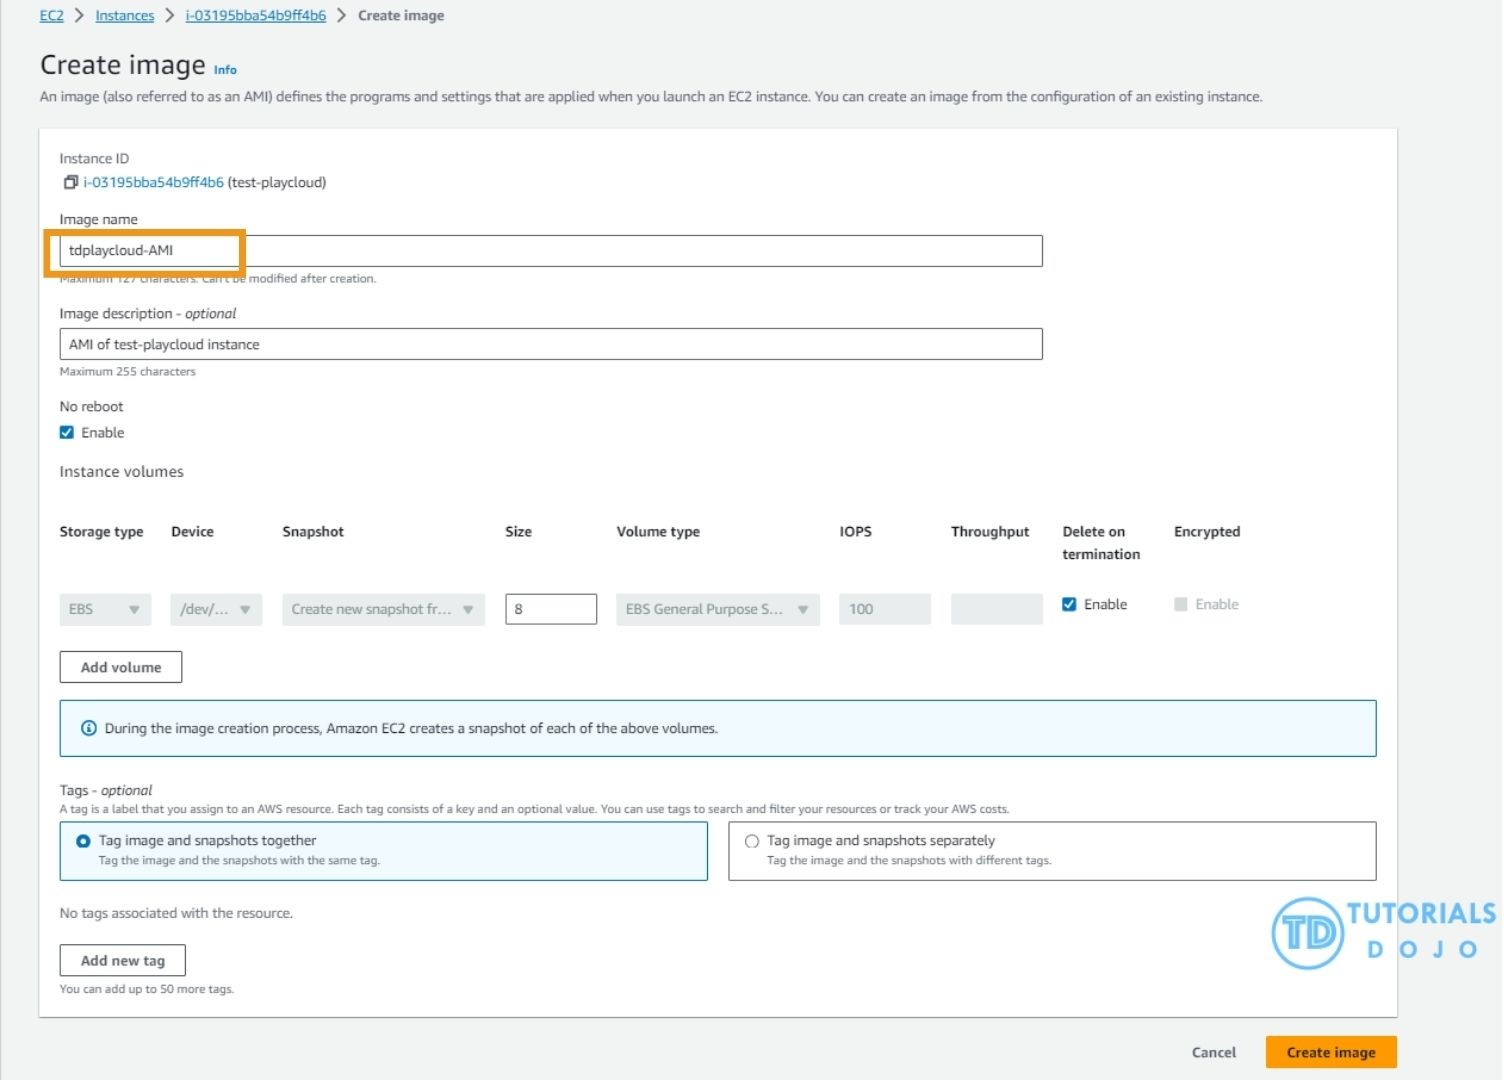Click the Add volume button
Viewport: 1504px width, 1080px height.
(x=121, y=667)
